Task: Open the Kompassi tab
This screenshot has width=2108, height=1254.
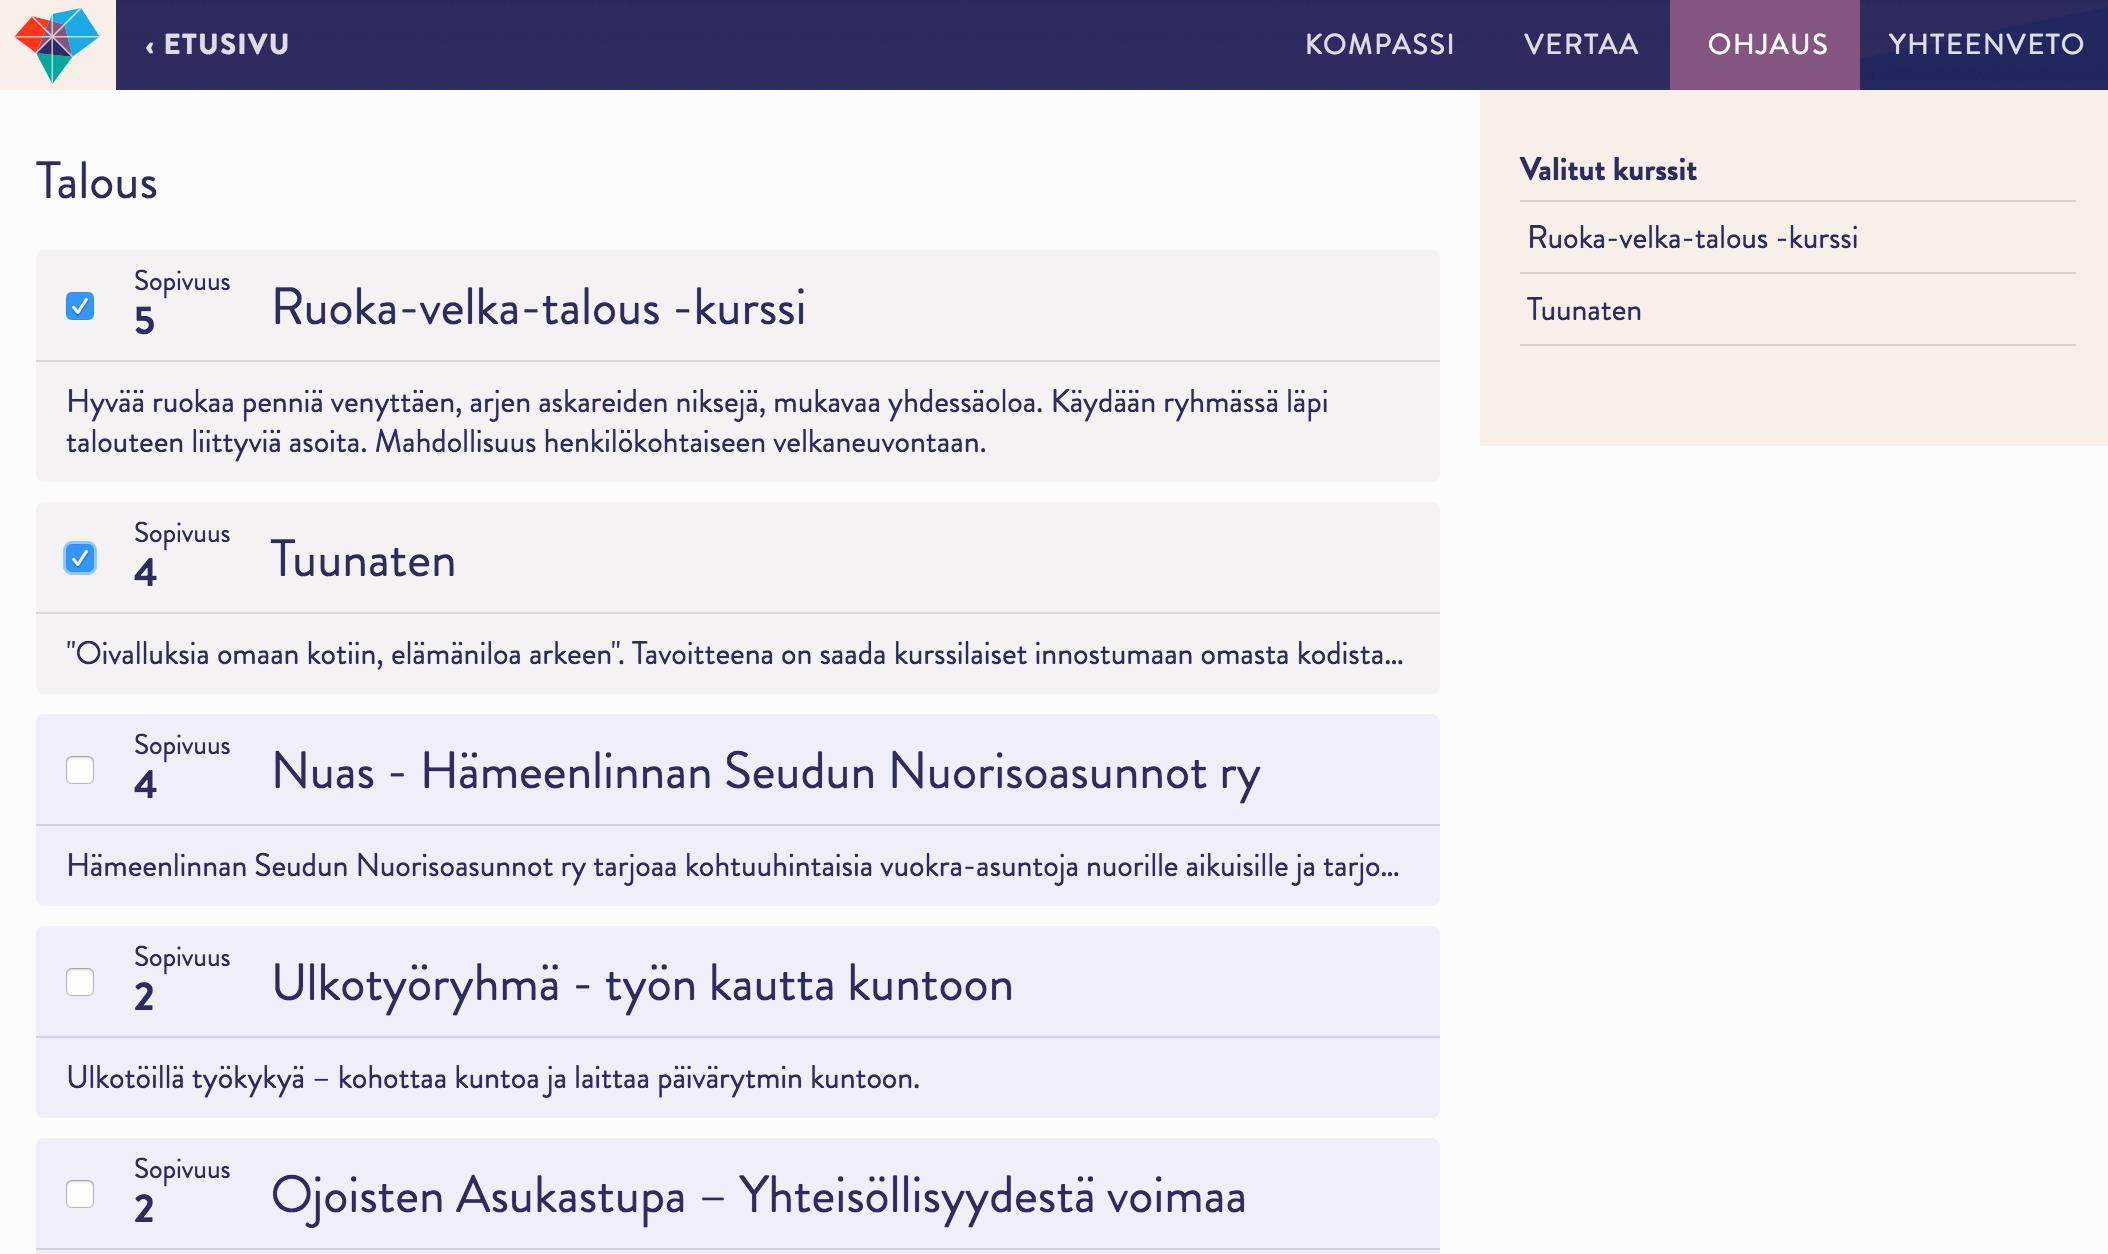Action: pyautogui.click(x=1379, y=45)
